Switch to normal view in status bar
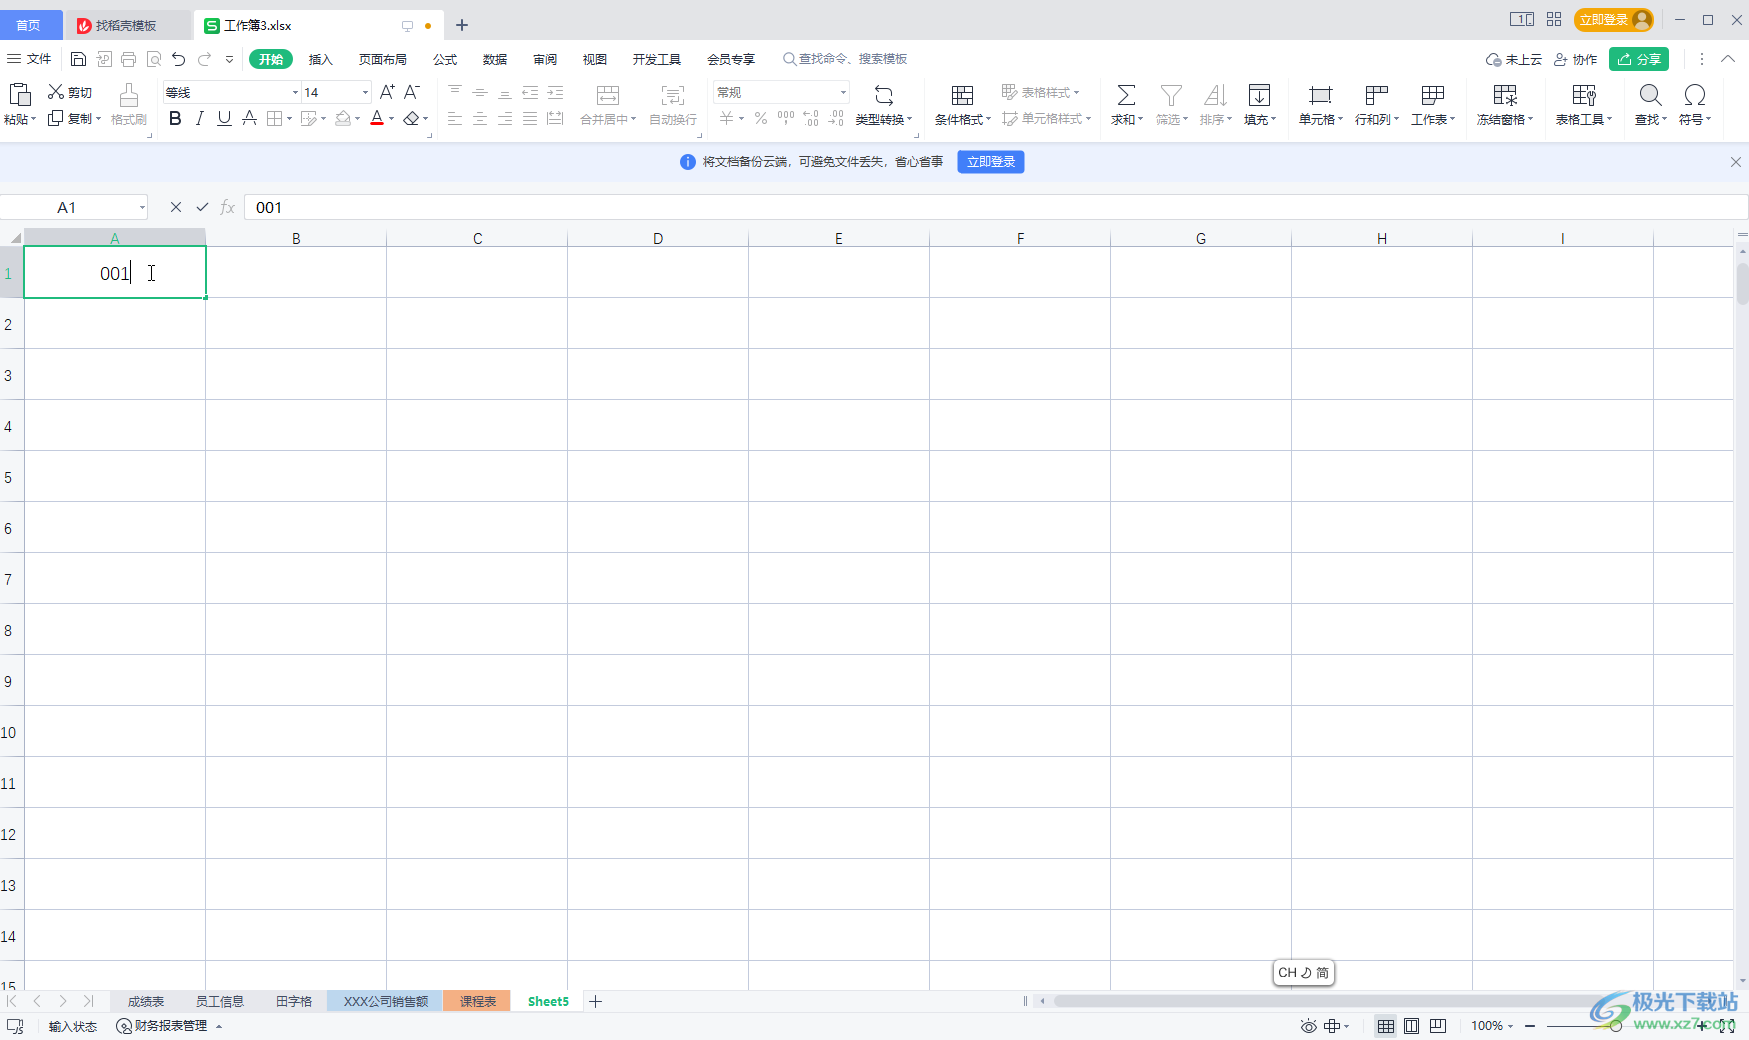 click(x=1385, y=1026)
